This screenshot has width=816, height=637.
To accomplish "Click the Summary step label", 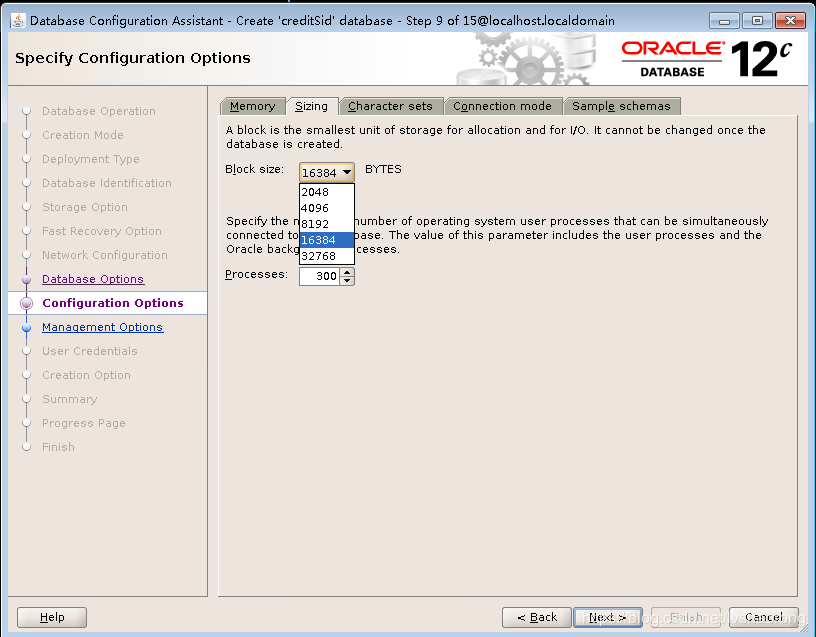I will (x=70, y=399).
